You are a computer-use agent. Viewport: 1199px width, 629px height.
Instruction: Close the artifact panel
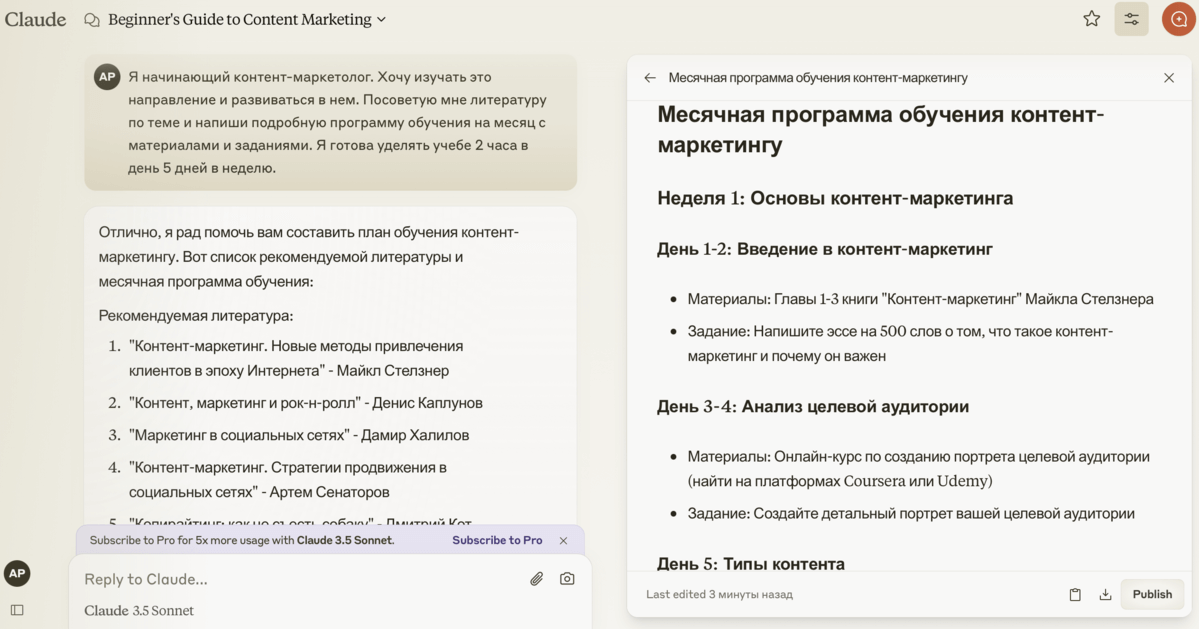(1168, 78)
